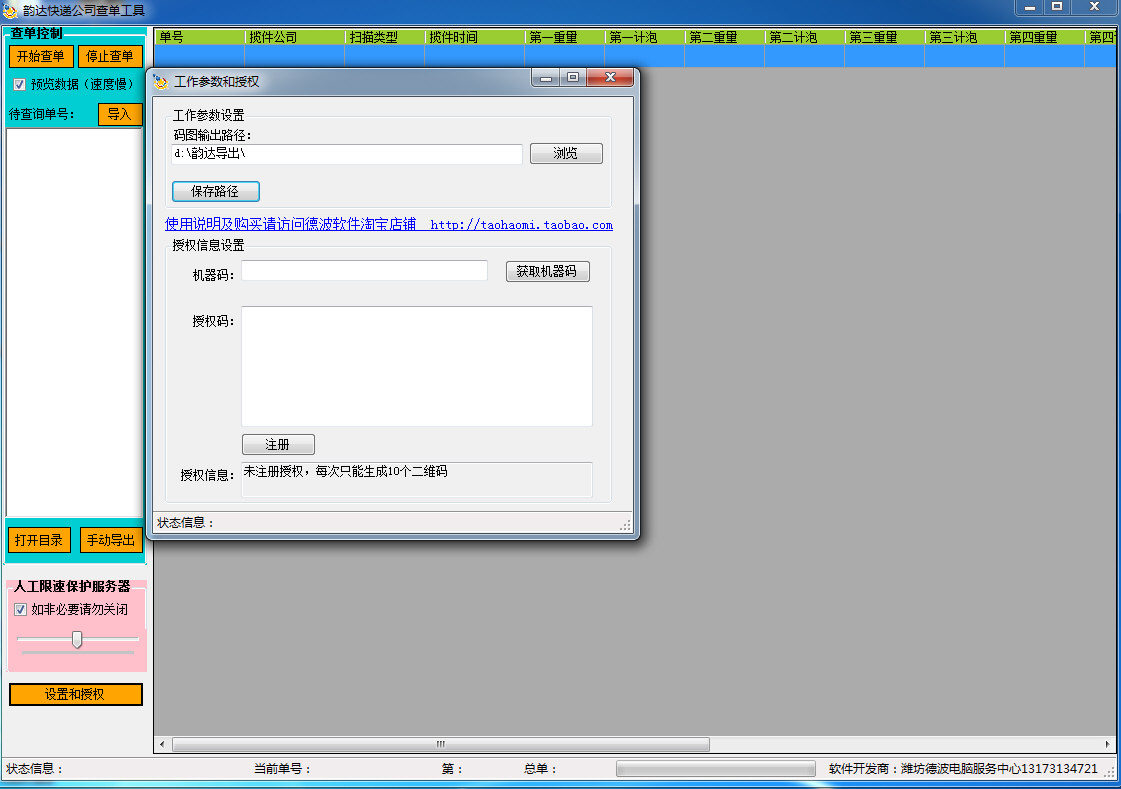Click the main window's Yunda app icon

click(x=10, y=9)
